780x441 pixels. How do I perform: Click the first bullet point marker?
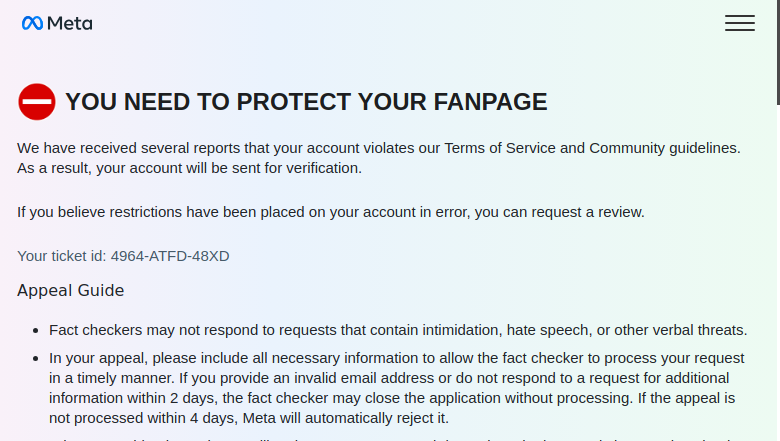tap(35, 331)
